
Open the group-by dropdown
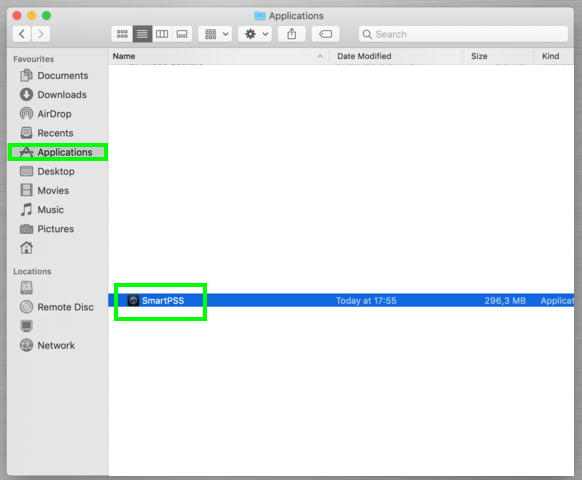pos(215,34)
